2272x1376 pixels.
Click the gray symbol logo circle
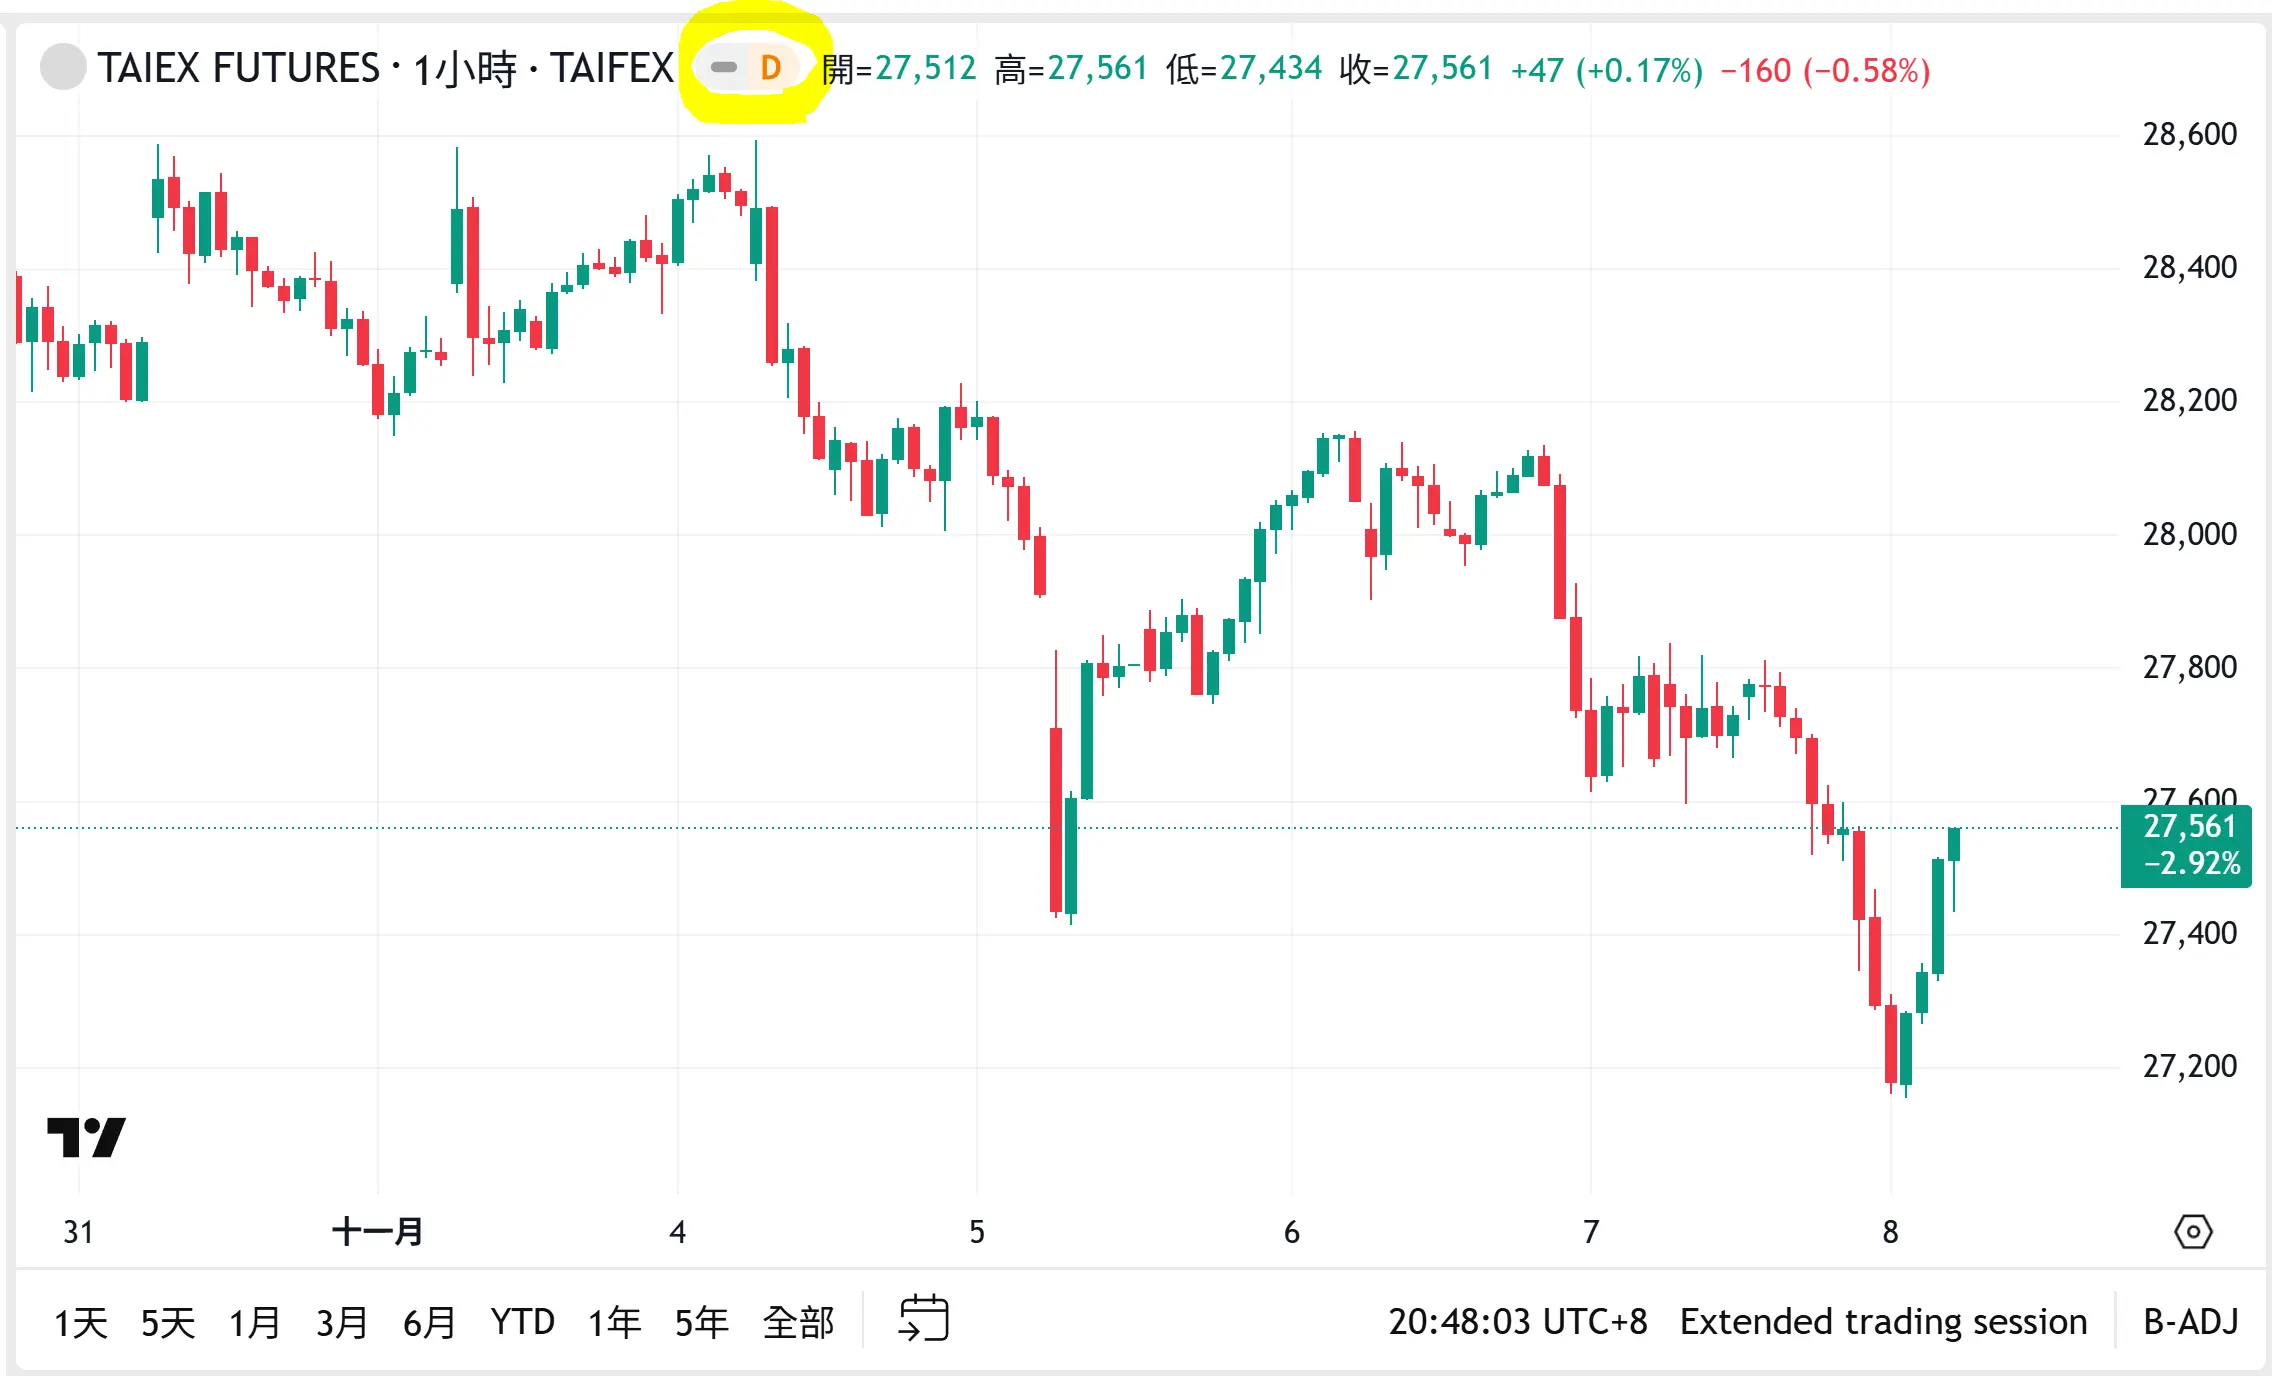(63, 68)
